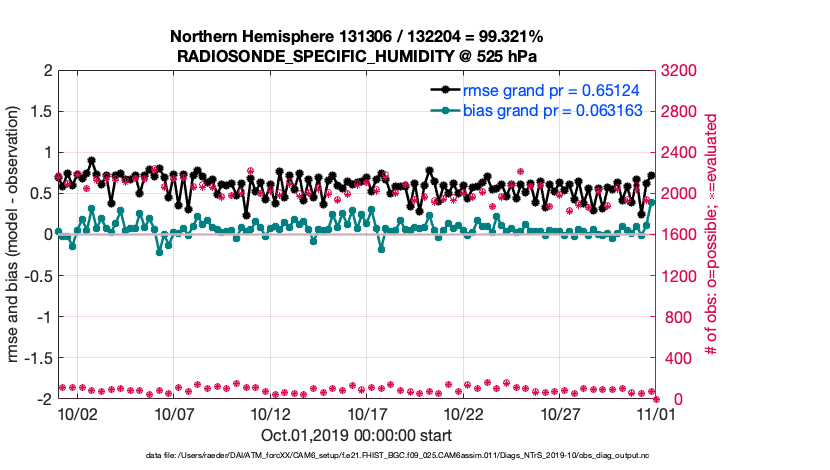830x470 pixels.
Task: Click the 11/01 date tick label
Action: pyautogui.click(x=657, y=414)
